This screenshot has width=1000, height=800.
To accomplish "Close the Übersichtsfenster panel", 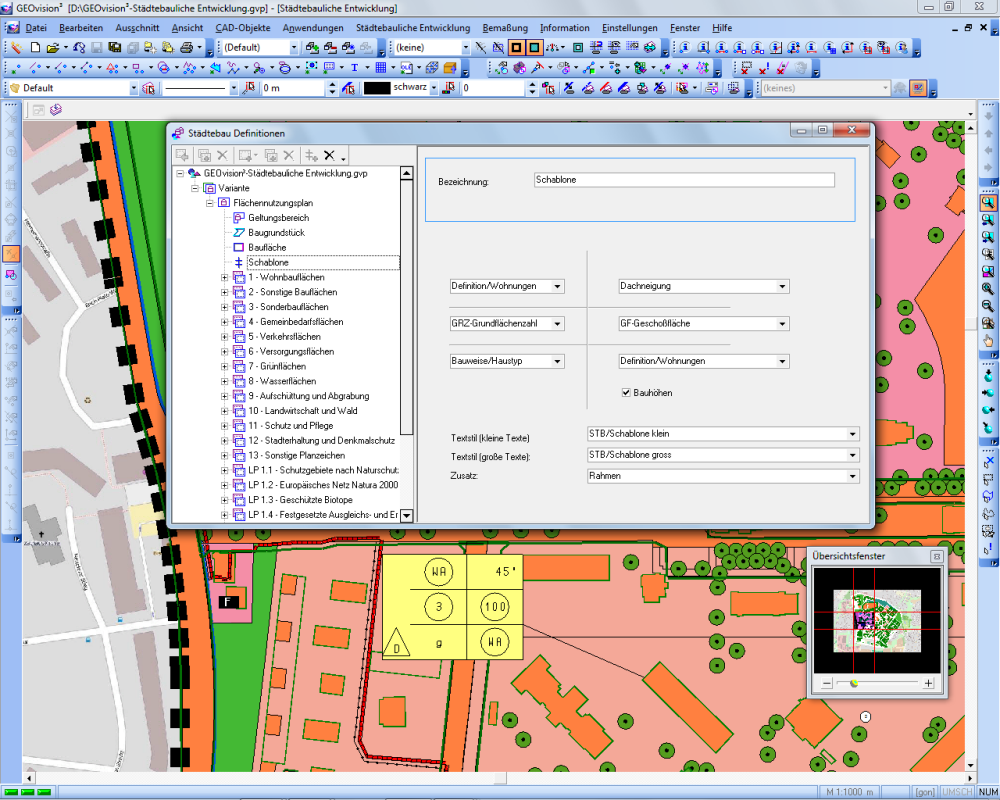I will pos(936,556).
